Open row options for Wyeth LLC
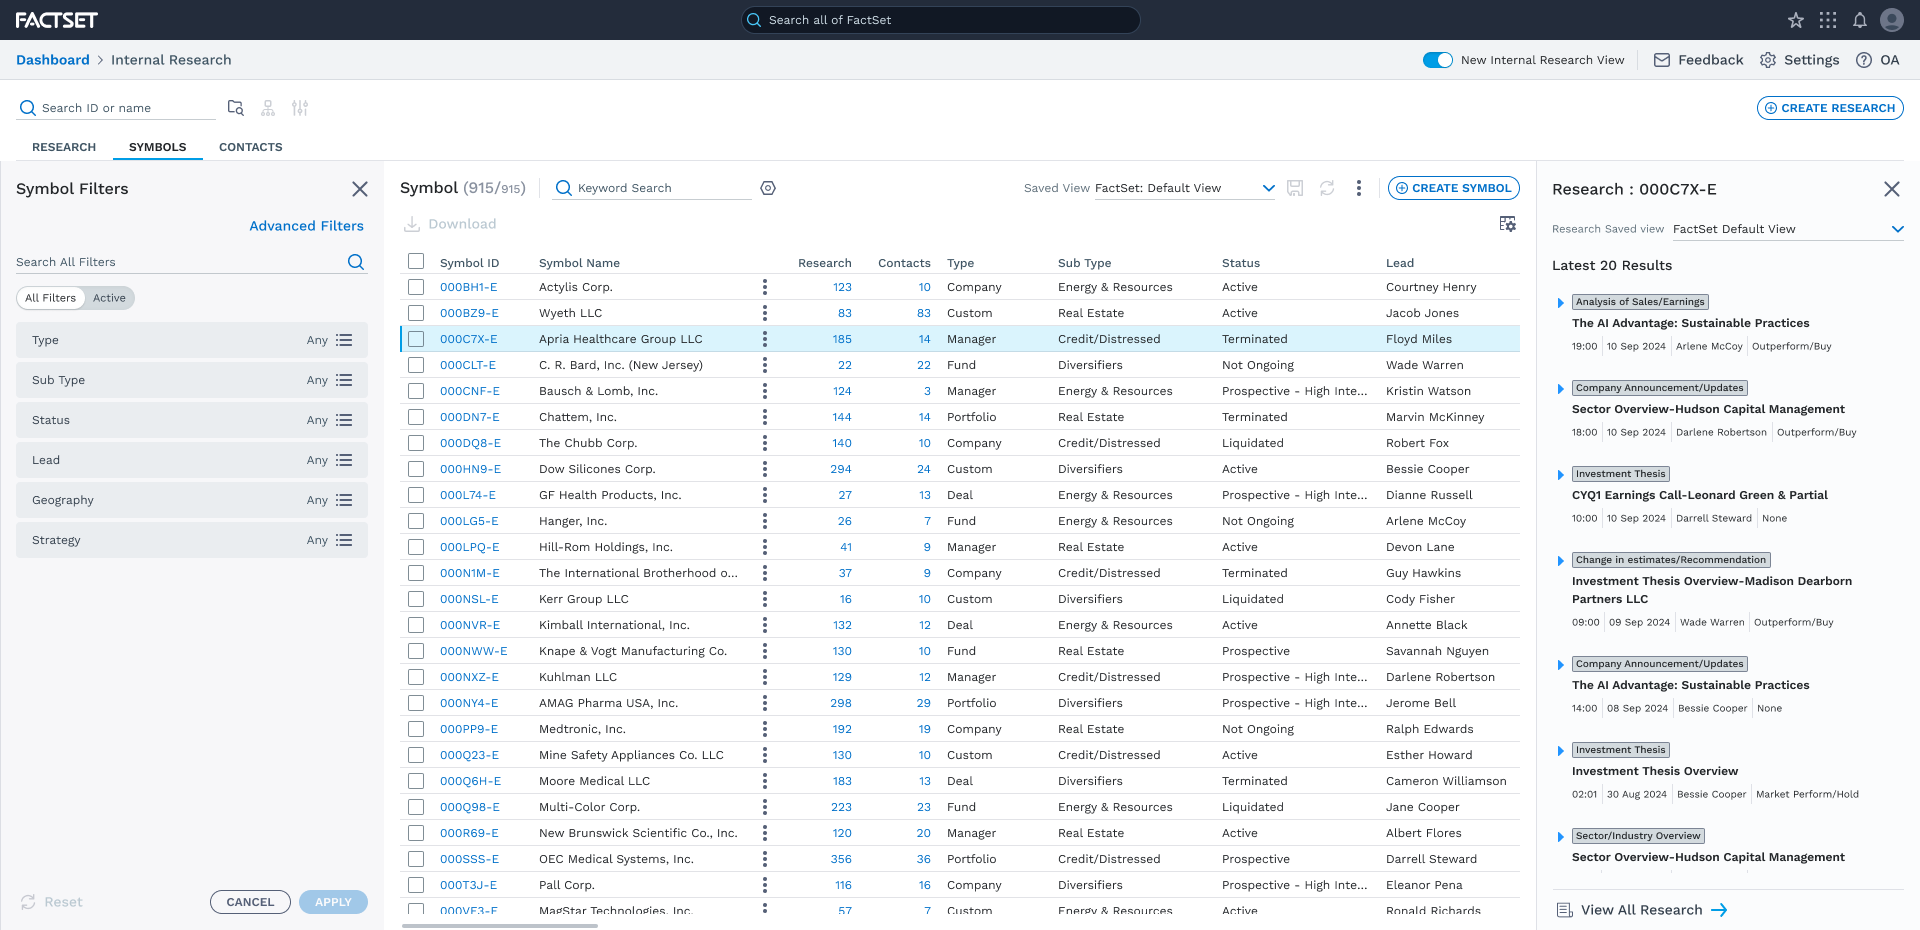 (x=765, y=313)
